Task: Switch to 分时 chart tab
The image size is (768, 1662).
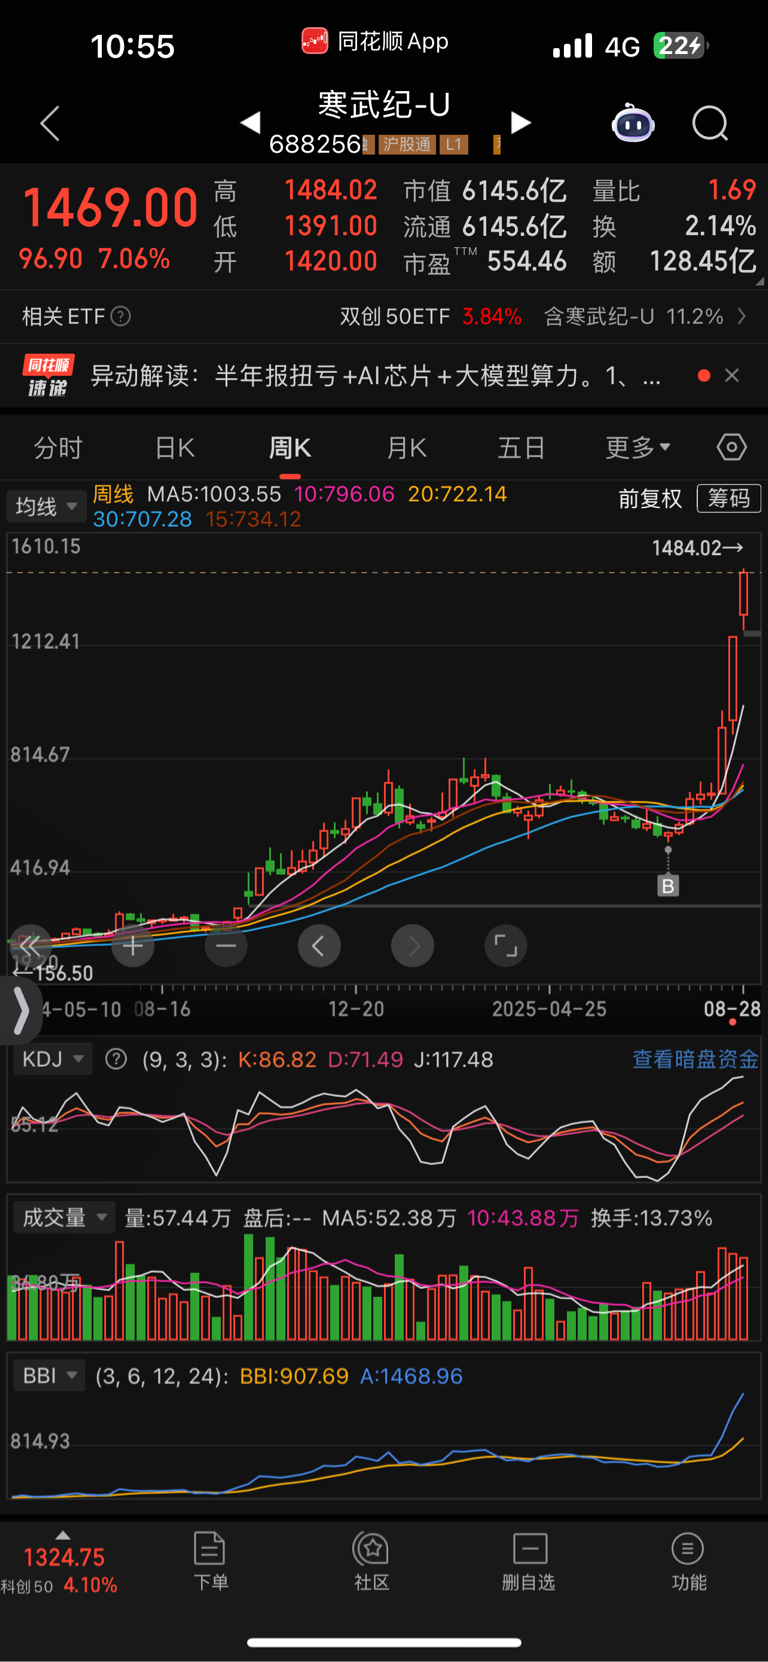Action: [x=58, y=448]
